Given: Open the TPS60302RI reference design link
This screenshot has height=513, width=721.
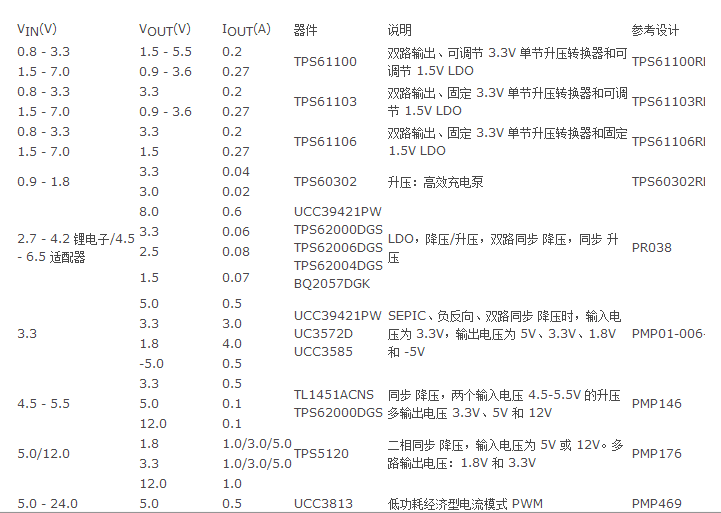Looking at the screenshot, I should pos(668,182).
